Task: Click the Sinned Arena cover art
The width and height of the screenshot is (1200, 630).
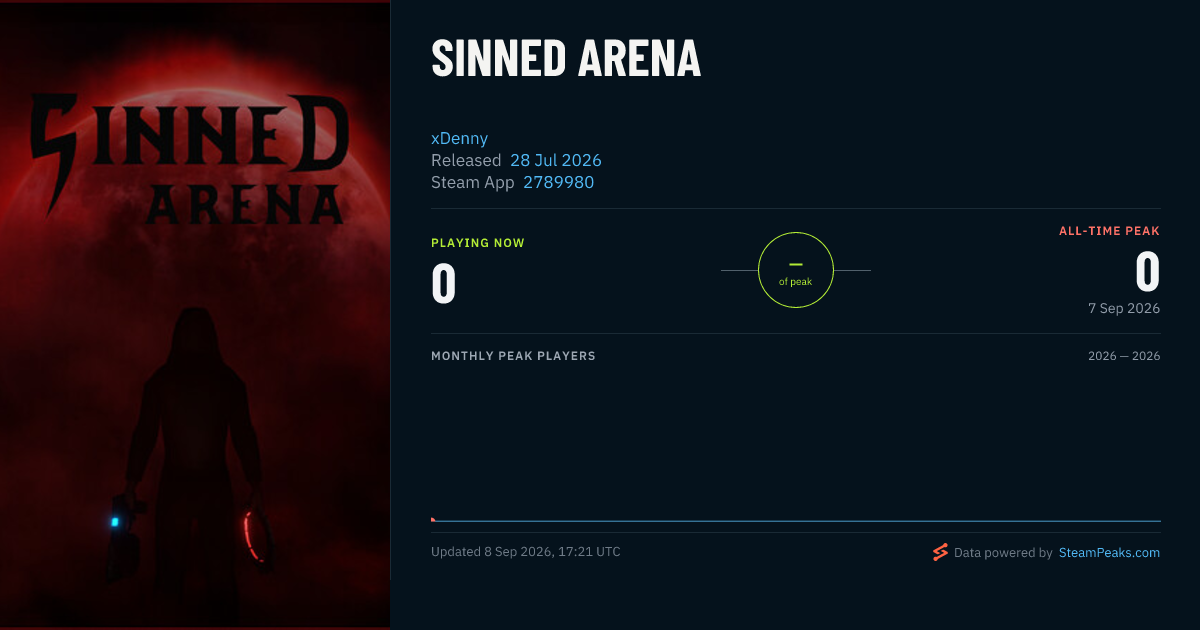Action: [x=195, y=315]
